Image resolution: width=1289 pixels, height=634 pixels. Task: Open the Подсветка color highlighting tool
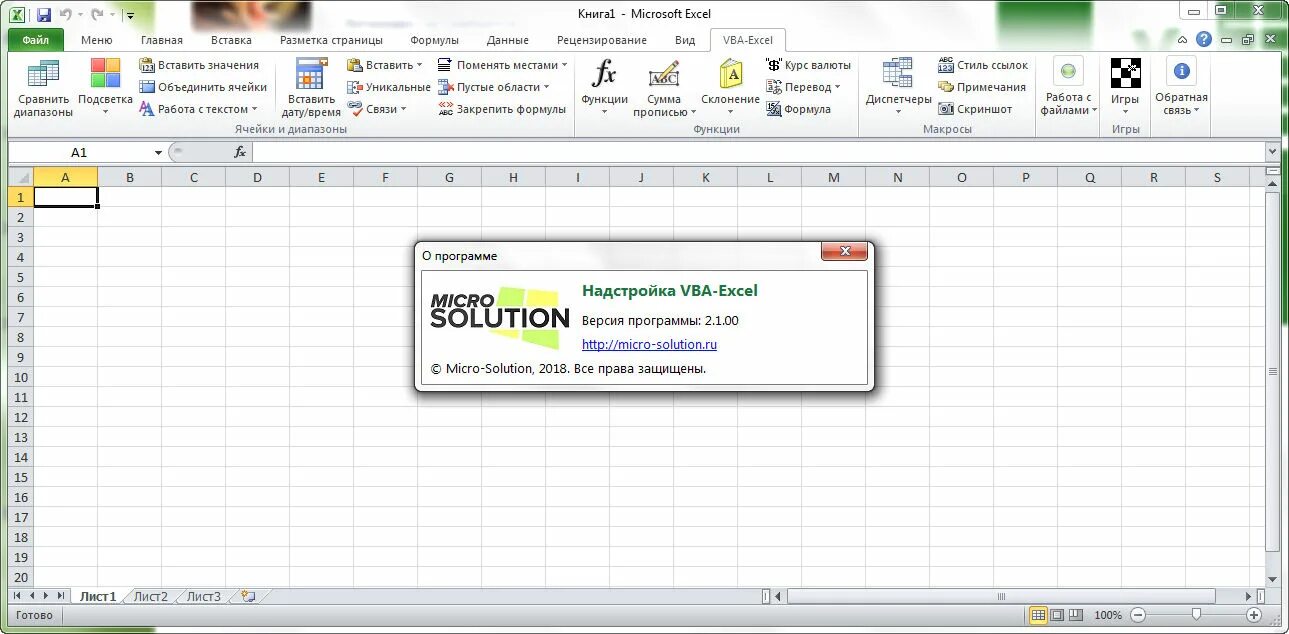(x=105, y=88)
